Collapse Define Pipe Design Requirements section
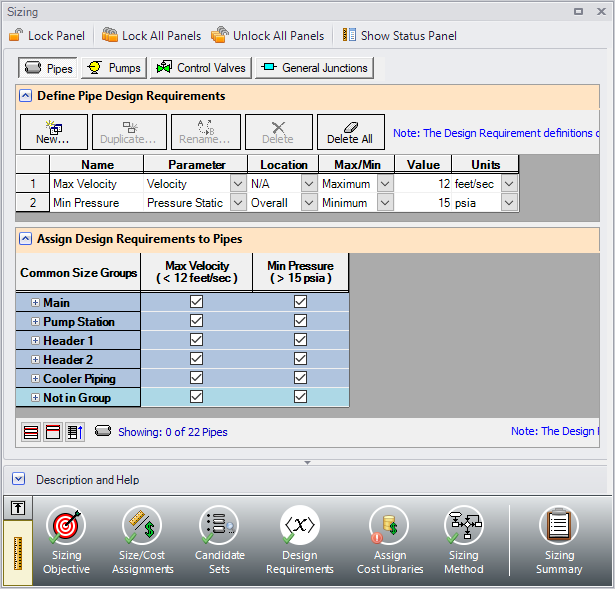615x589 pixels. [x=24, y=96]
